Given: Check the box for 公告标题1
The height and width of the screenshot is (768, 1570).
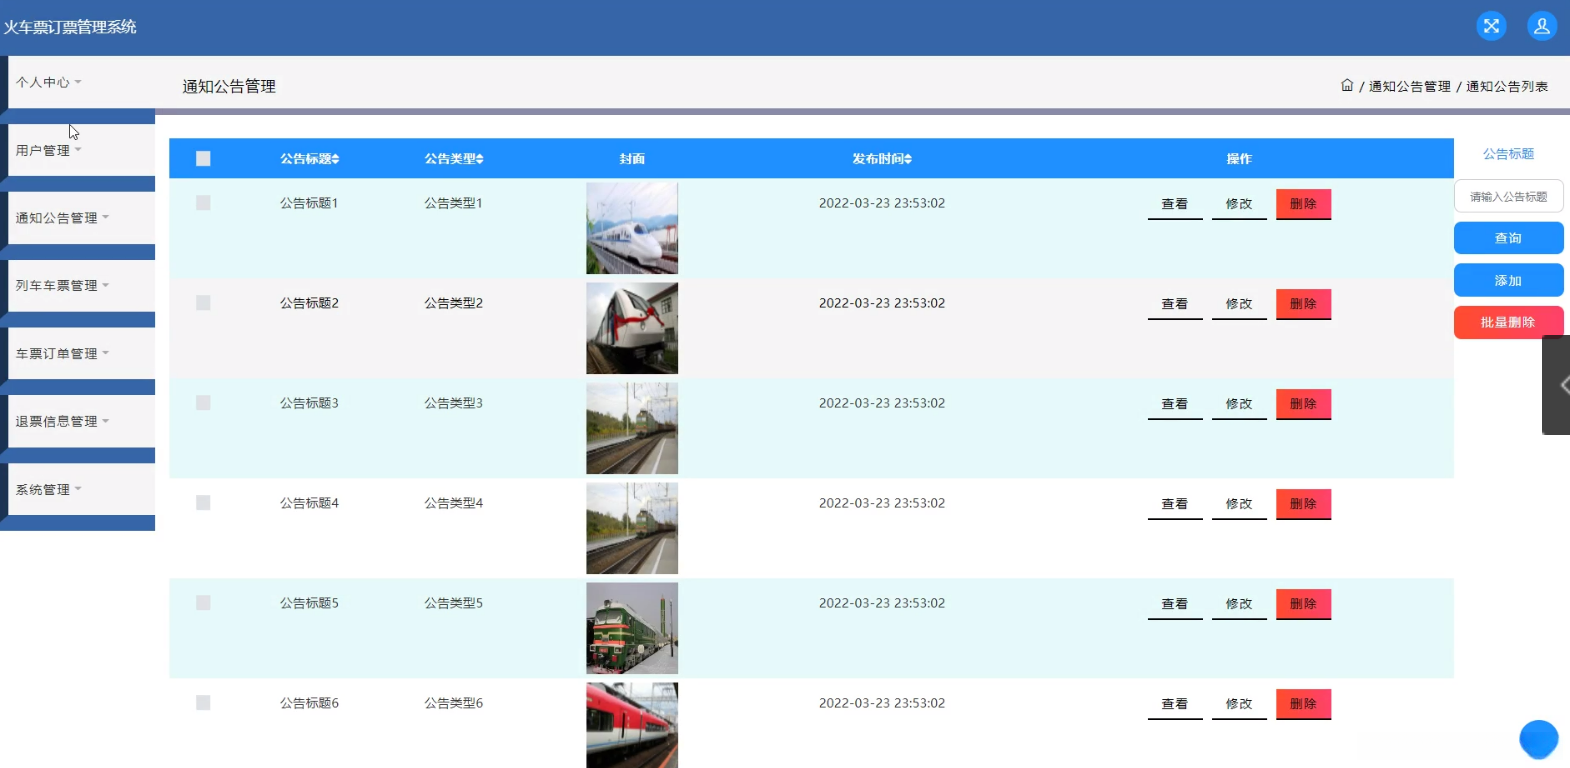Looking at the screenshot, I should point(203,203).
